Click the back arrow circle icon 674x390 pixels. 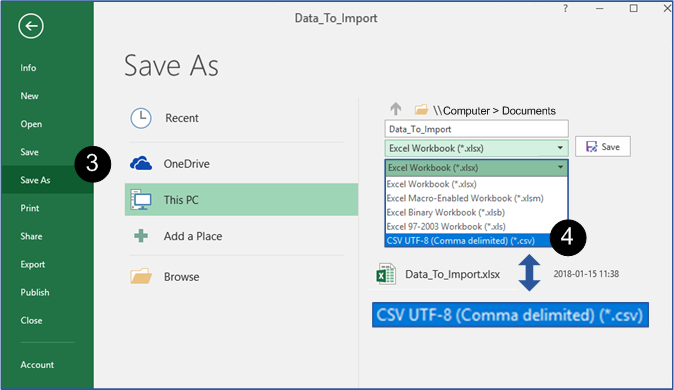[x=31, y=26]
